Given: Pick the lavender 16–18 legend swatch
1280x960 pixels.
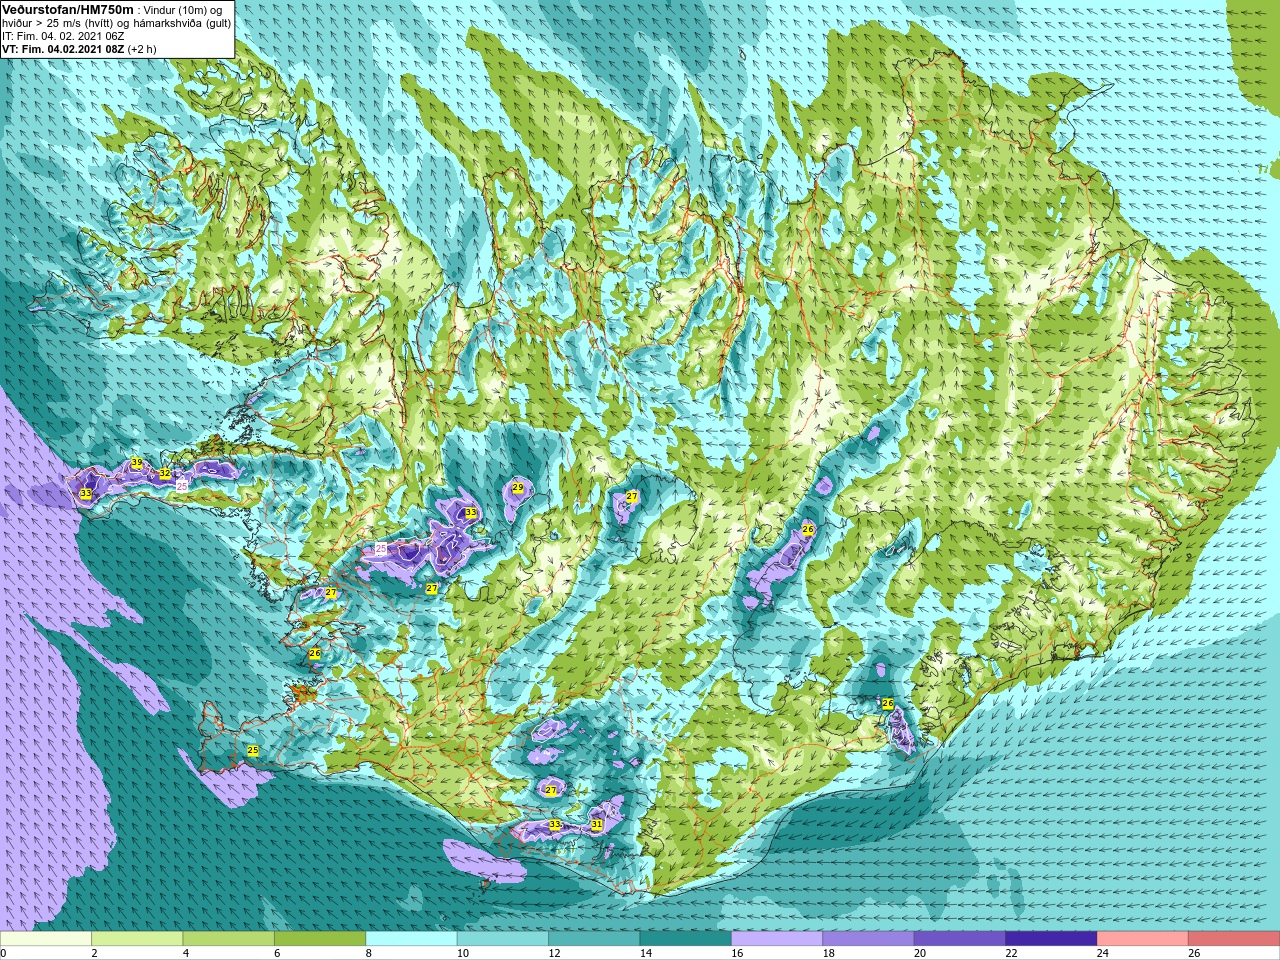Looking at the screenshot, I should click(x=777, y=939).
